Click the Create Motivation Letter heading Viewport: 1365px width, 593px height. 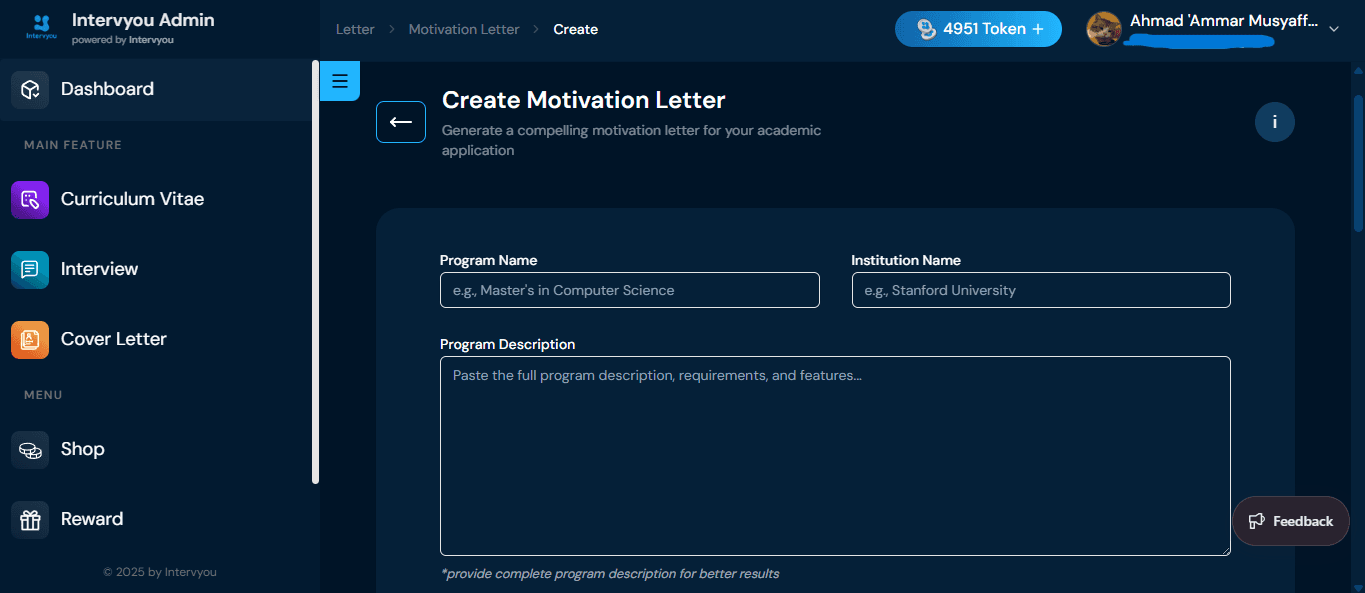(x=584, y=100)
